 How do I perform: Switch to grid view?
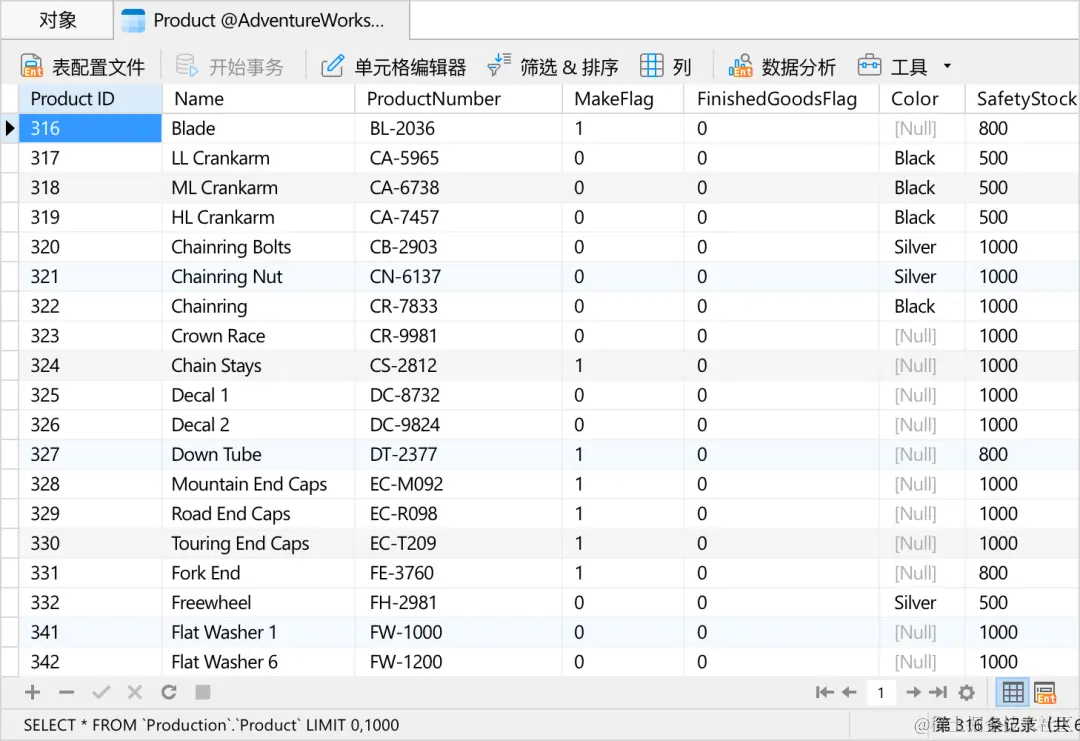(1012, 692)
